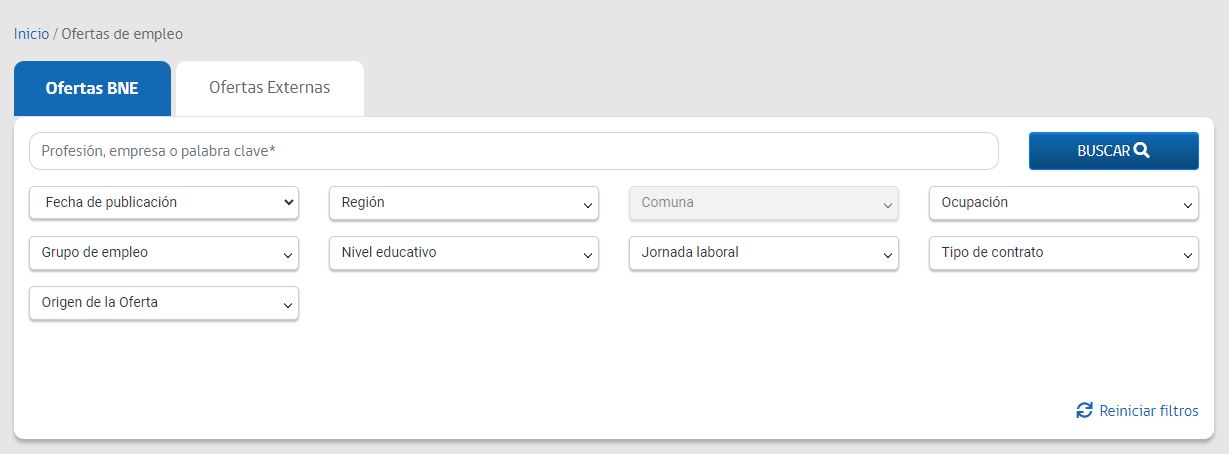Expand Tipo de contrato dropdown

[1063, 253]
